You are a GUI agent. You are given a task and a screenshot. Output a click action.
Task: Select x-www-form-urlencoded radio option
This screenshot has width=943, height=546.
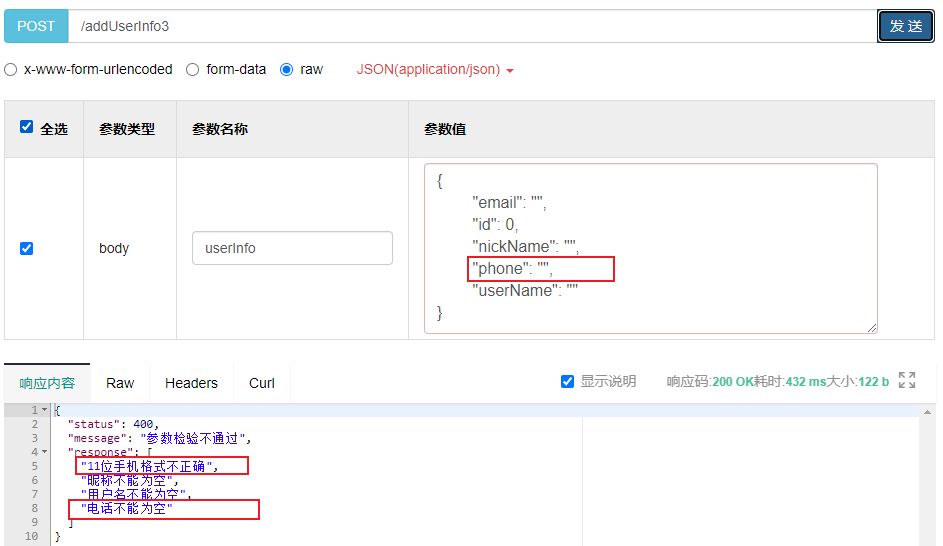tap(11, 70)
